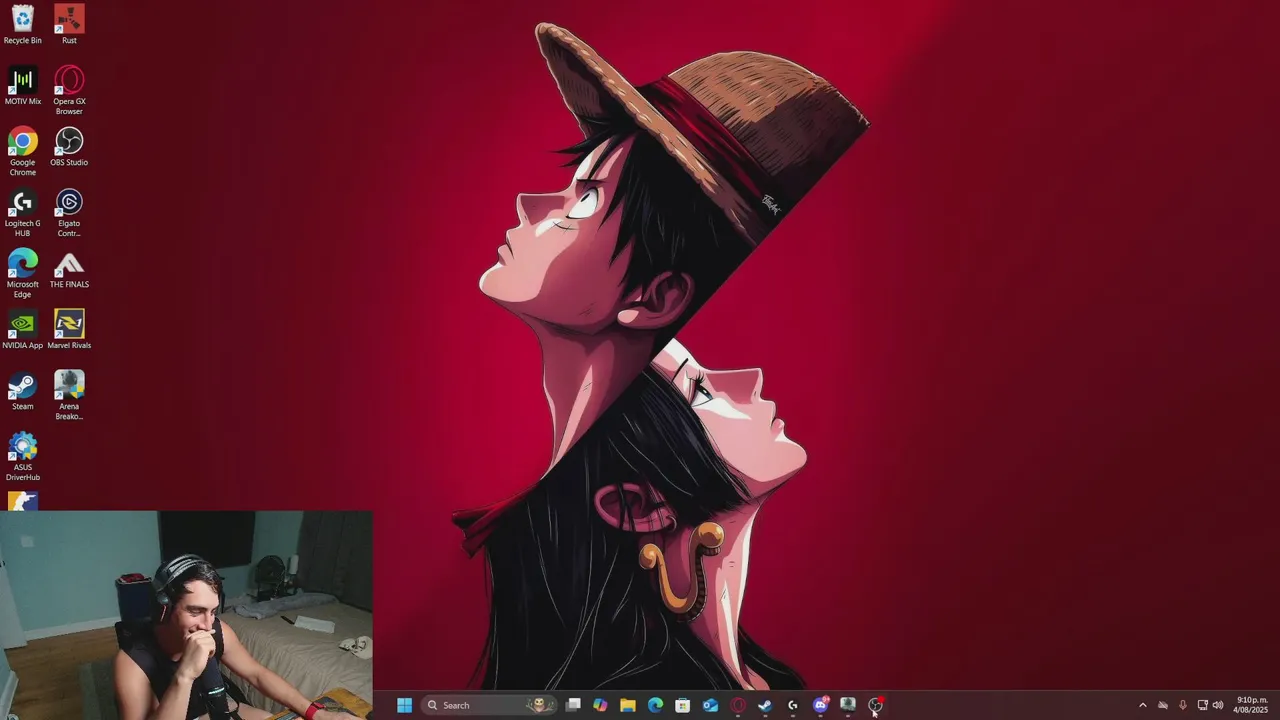The image size is (1280, 720).
Task: Open the volume control tray icon
Action: [x=1218, y=705]
